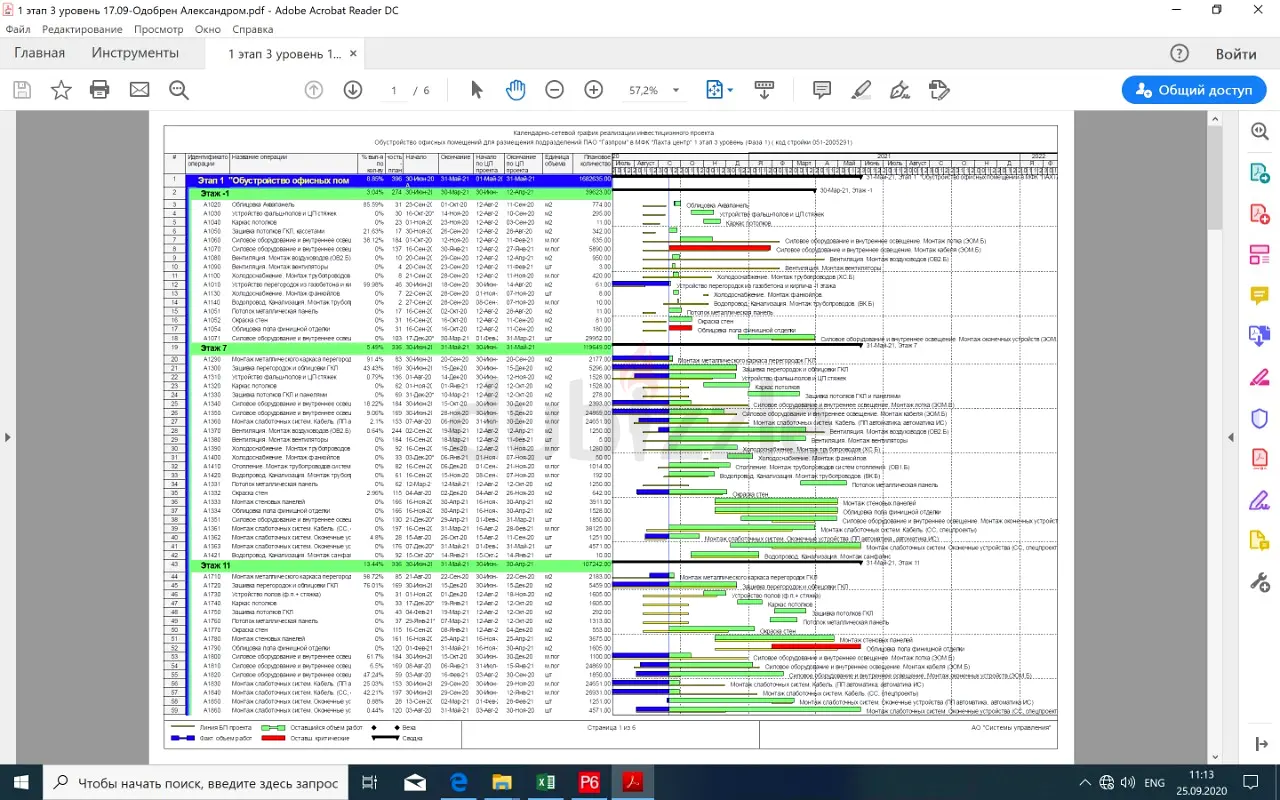Open Excel from the Windows taskbar

click(546, 782)
